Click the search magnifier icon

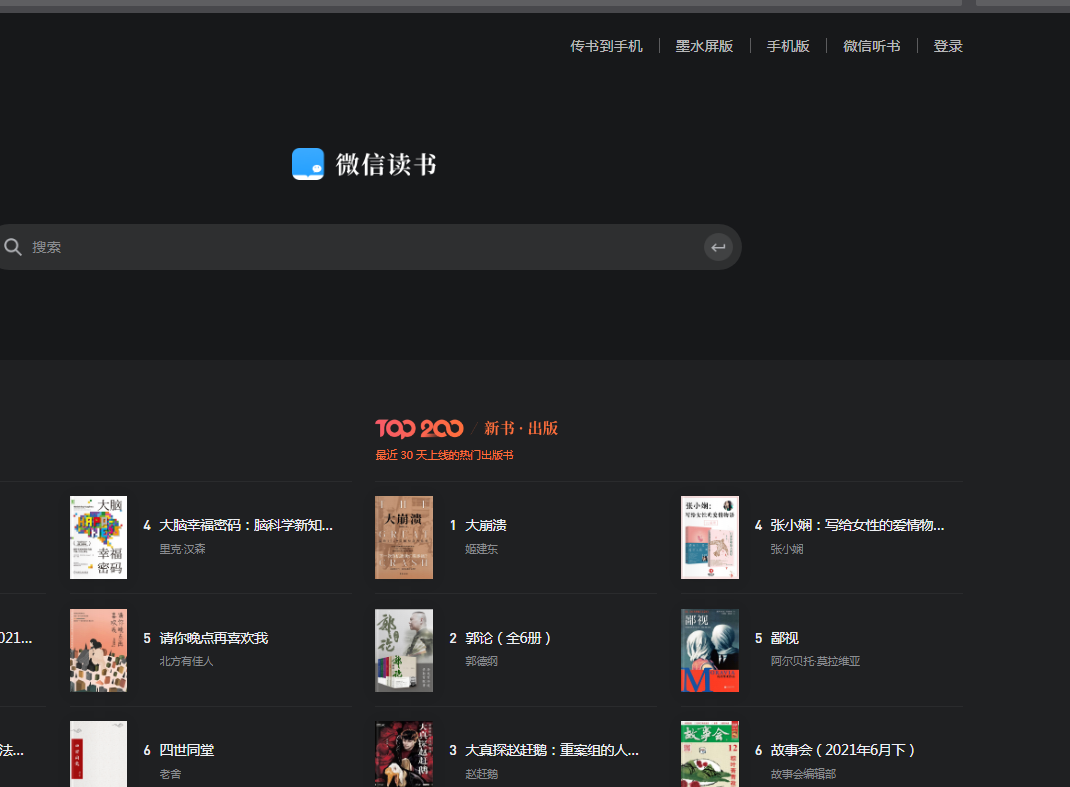[13, 247]
